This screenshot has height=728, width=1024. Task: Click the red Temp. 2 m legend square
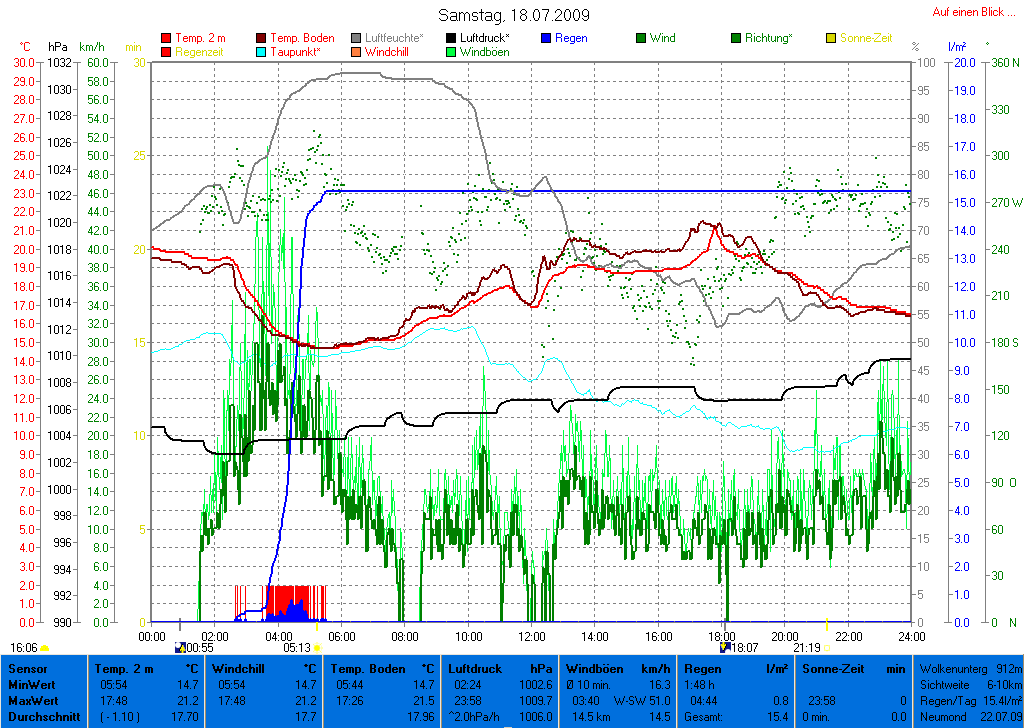(x=166, y=38)
